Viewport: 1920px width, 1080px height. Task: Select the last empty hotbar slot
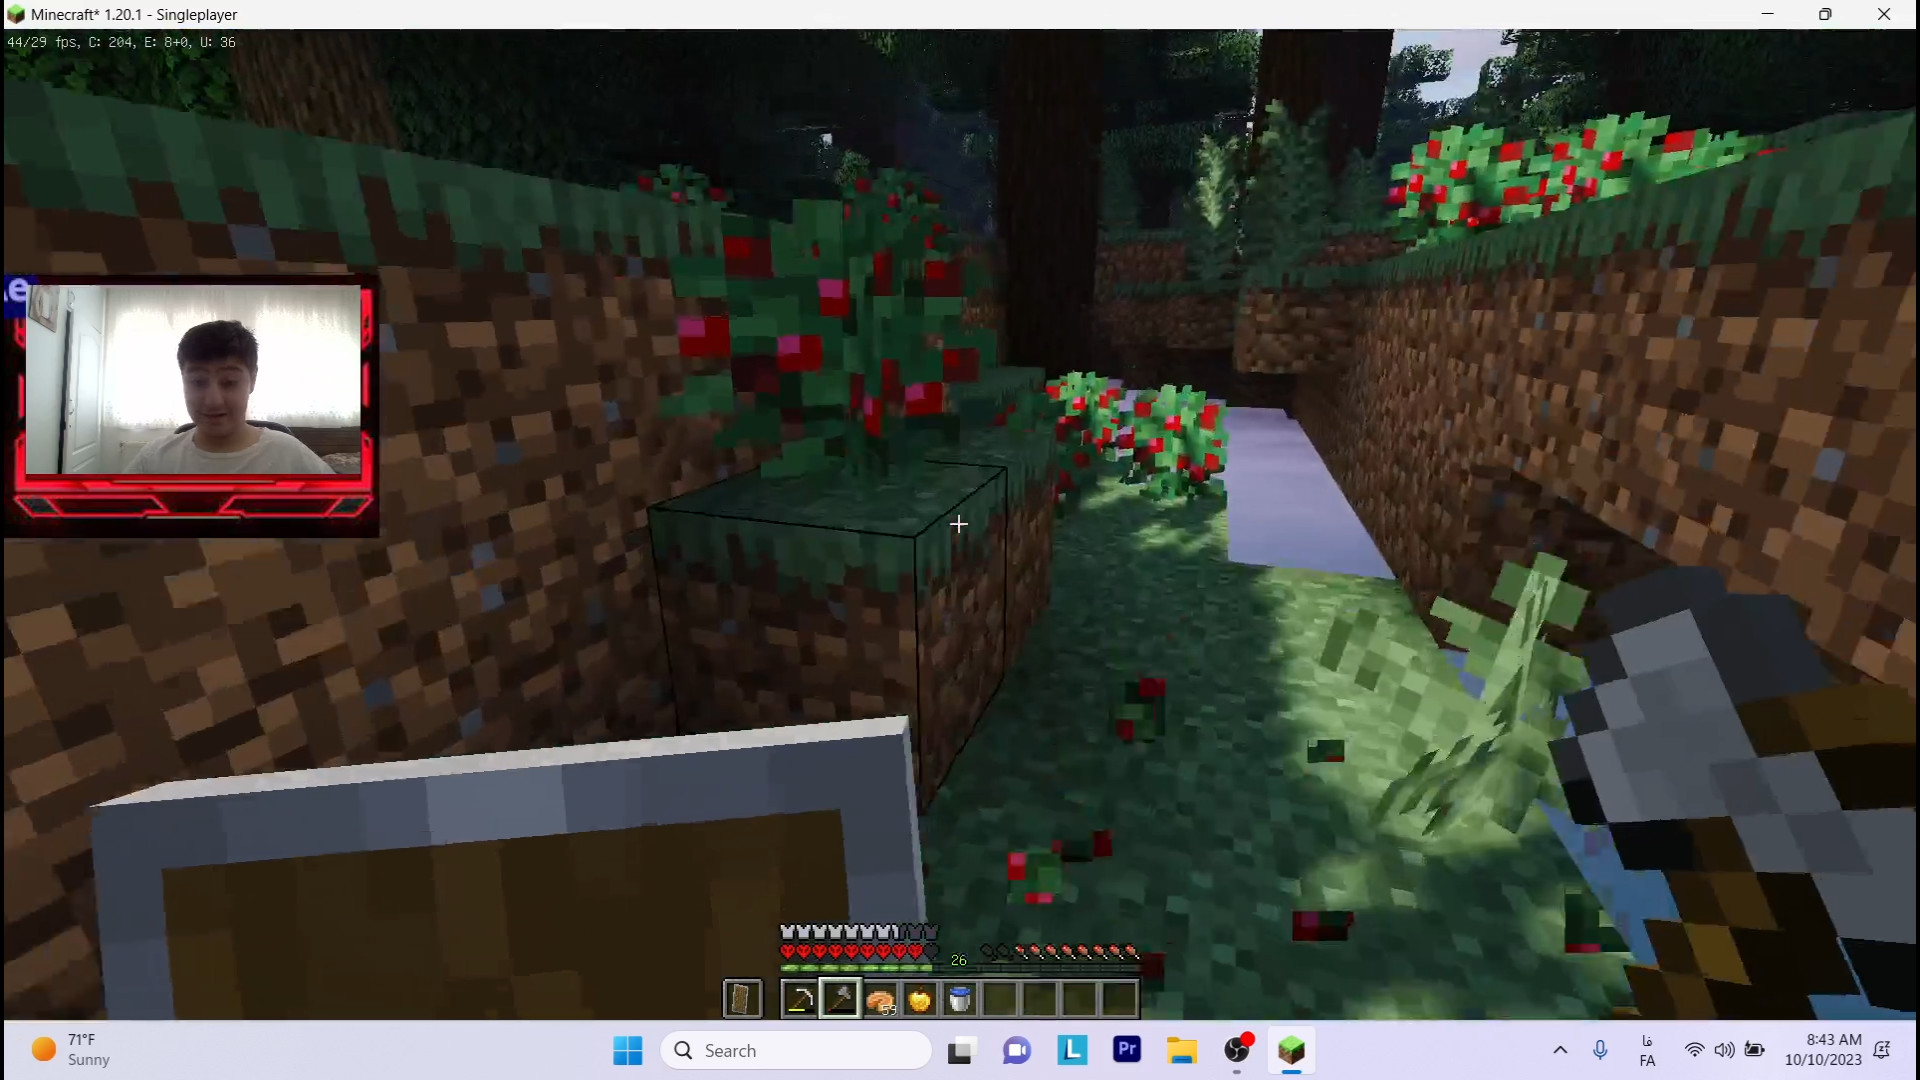1120,999
